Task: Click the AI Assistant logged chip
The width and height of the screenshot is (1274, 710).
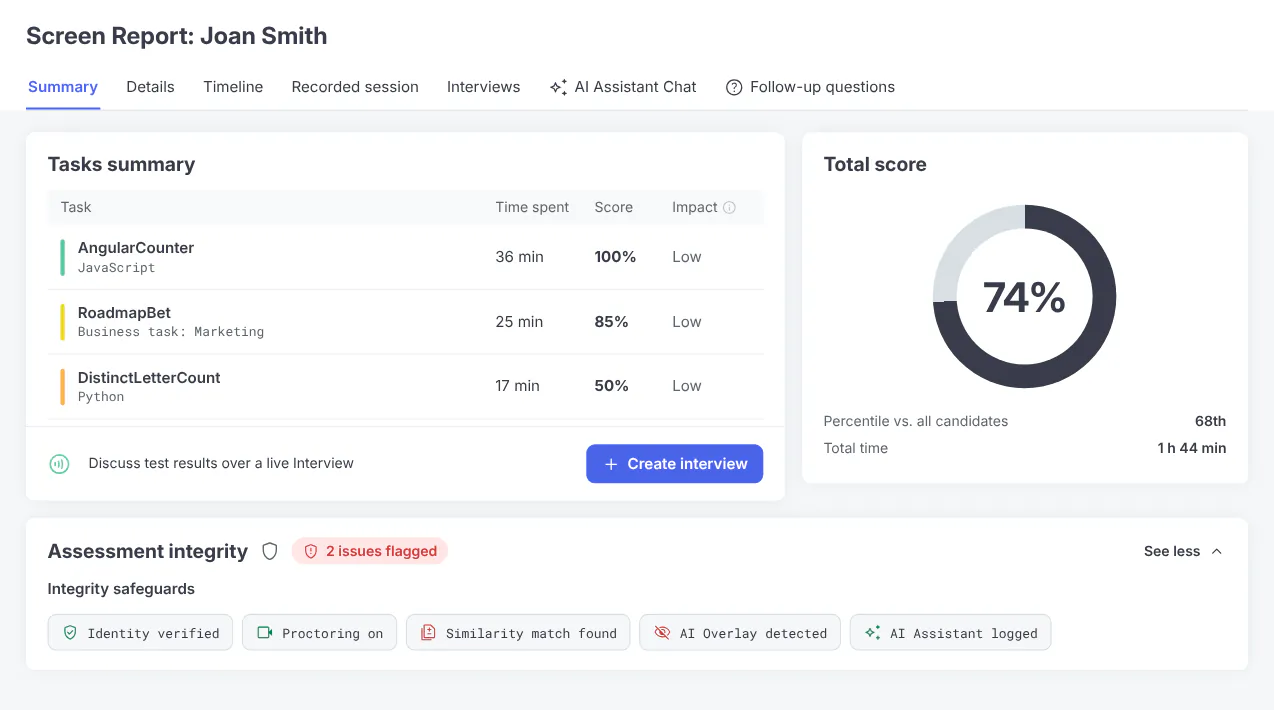Action: pyautogui.click(x=950, y=633)
